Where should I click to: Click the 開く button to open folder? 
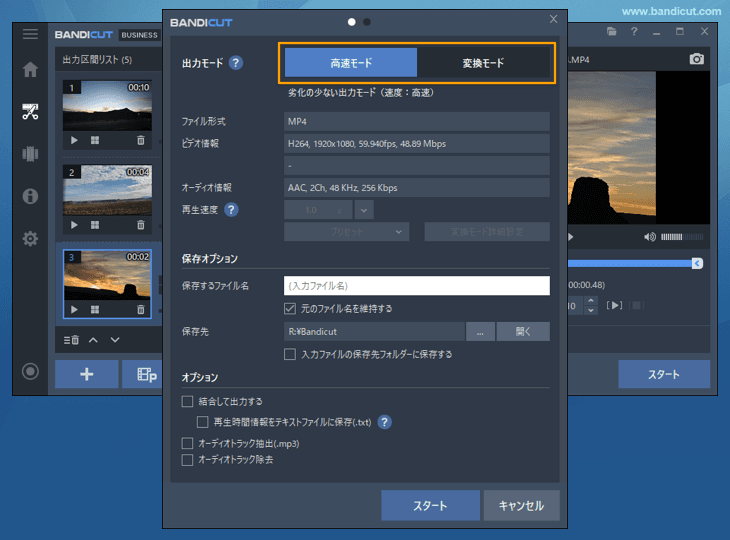523,331
